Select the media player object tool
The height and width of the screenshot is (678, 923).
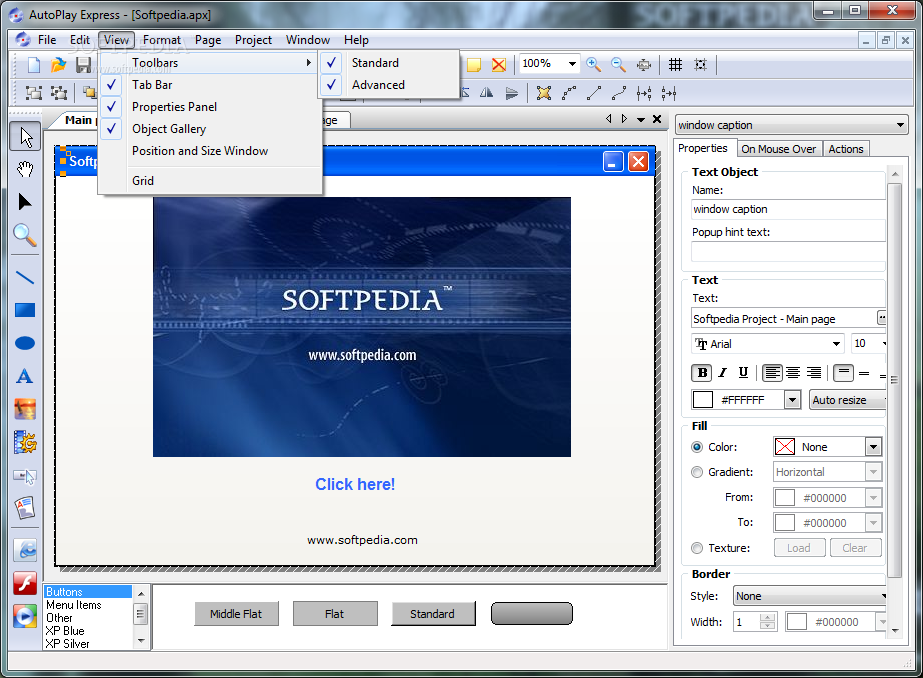[25, 616]
